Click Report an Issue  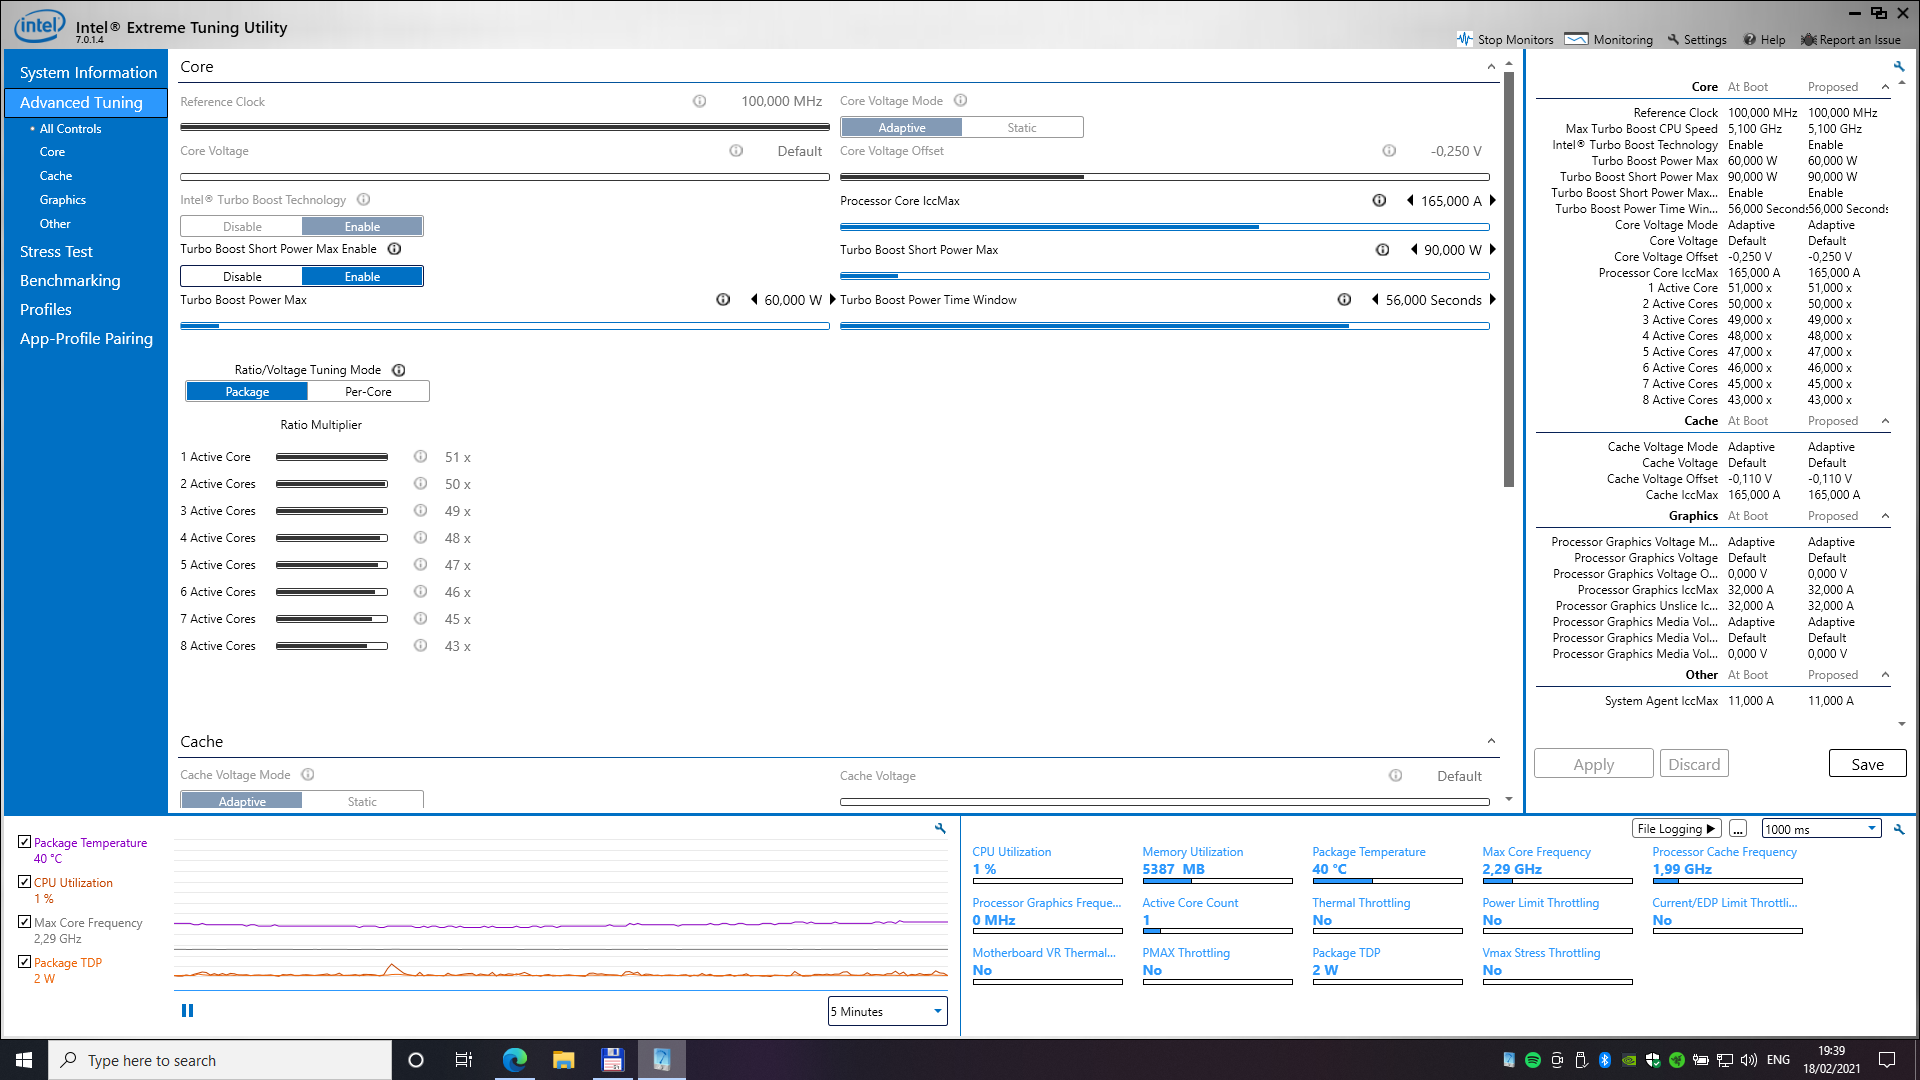tap(1851, 39)
